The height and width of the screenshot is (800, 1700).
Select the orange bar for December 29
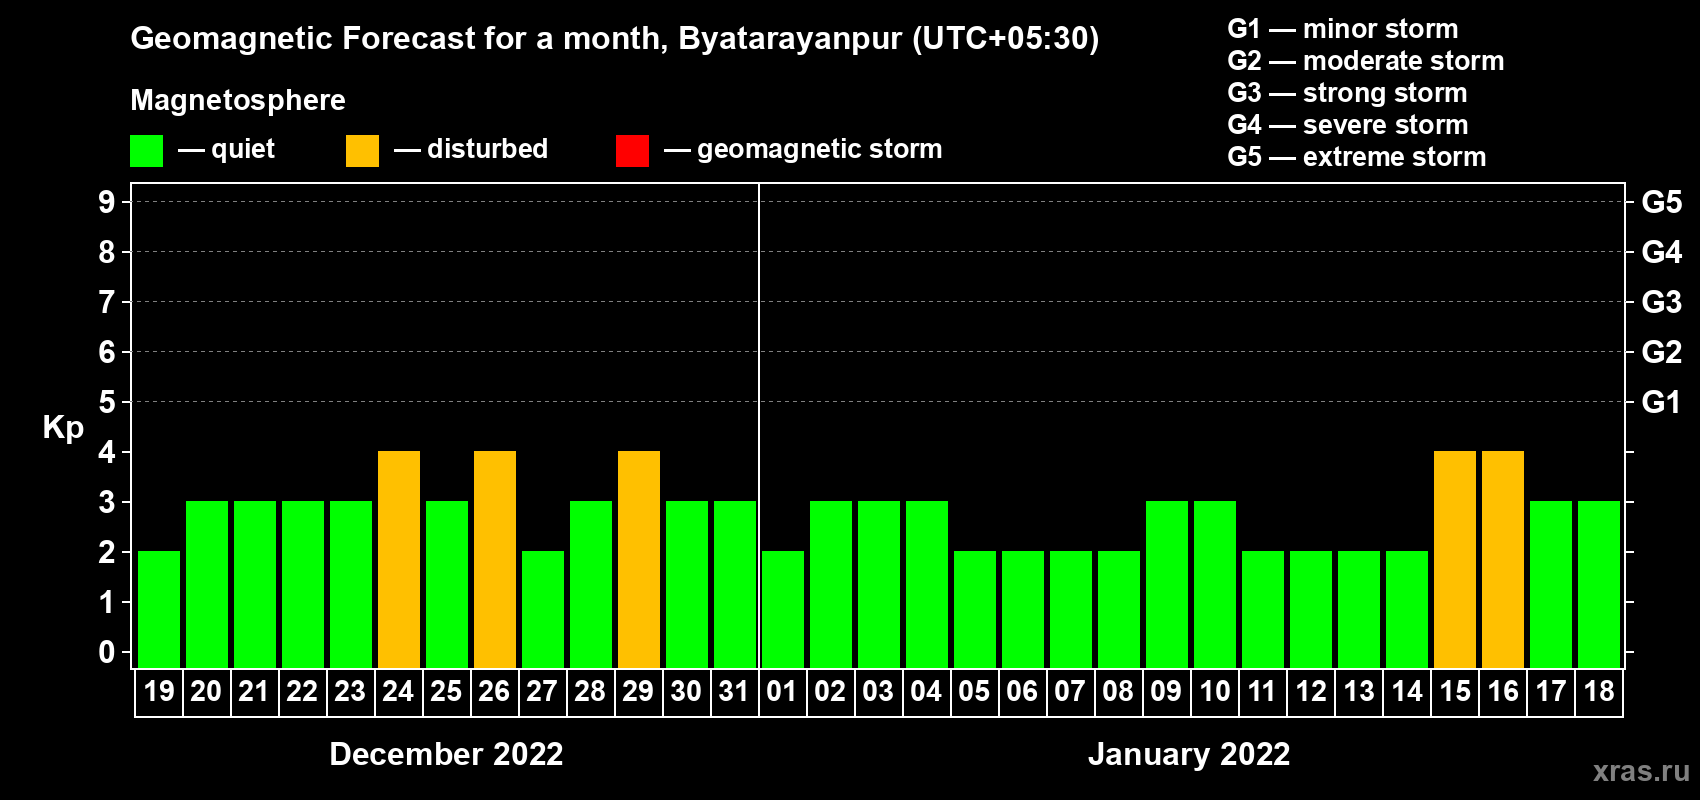click(x=639, y=559)
